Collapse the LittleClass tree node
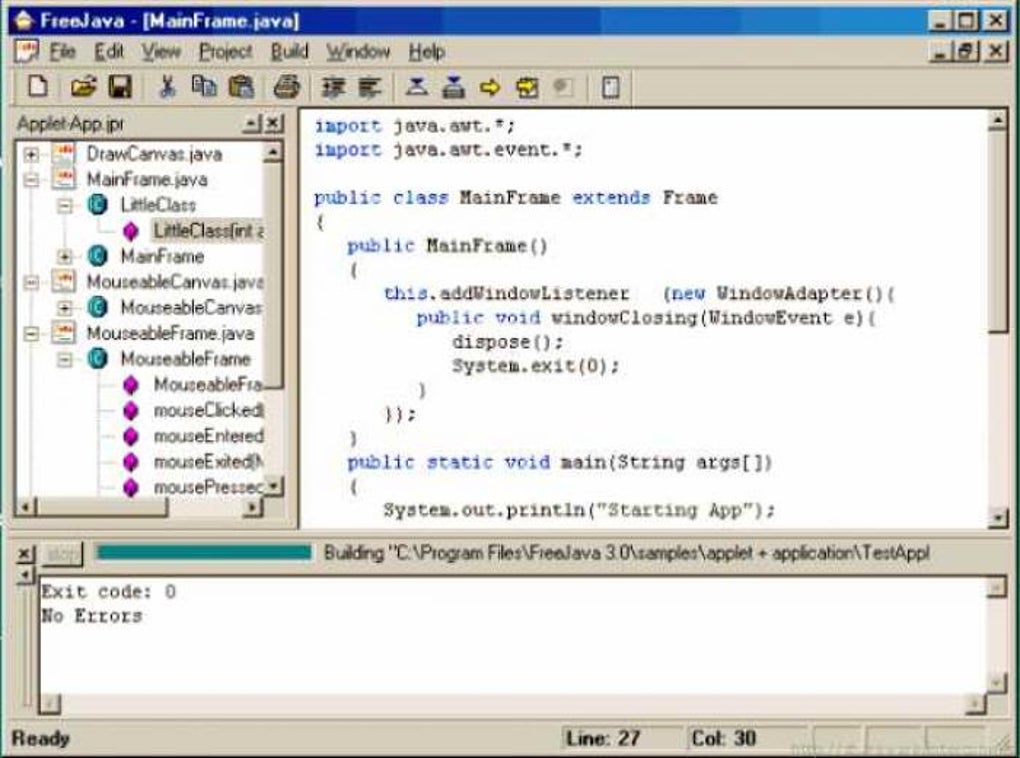 point(64,206)
